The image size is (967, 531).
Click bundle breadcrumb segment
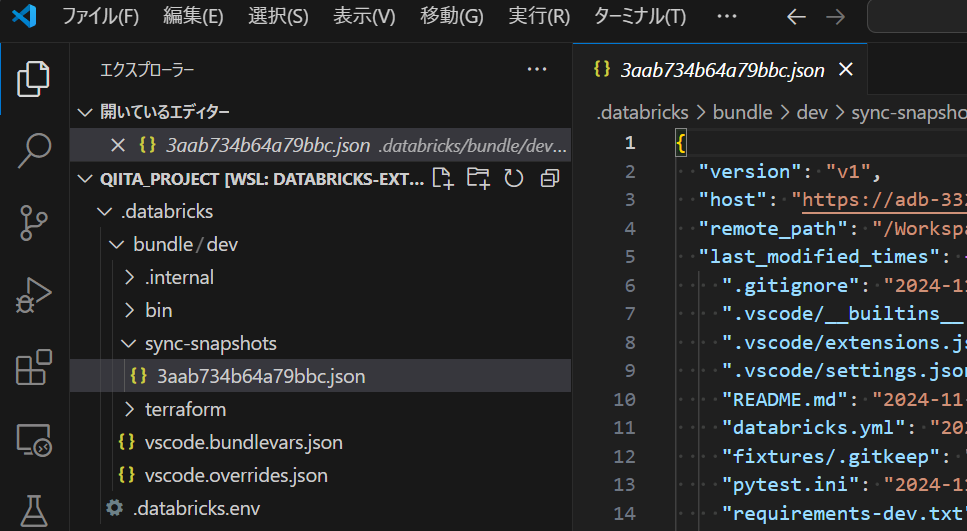[743, 112]
